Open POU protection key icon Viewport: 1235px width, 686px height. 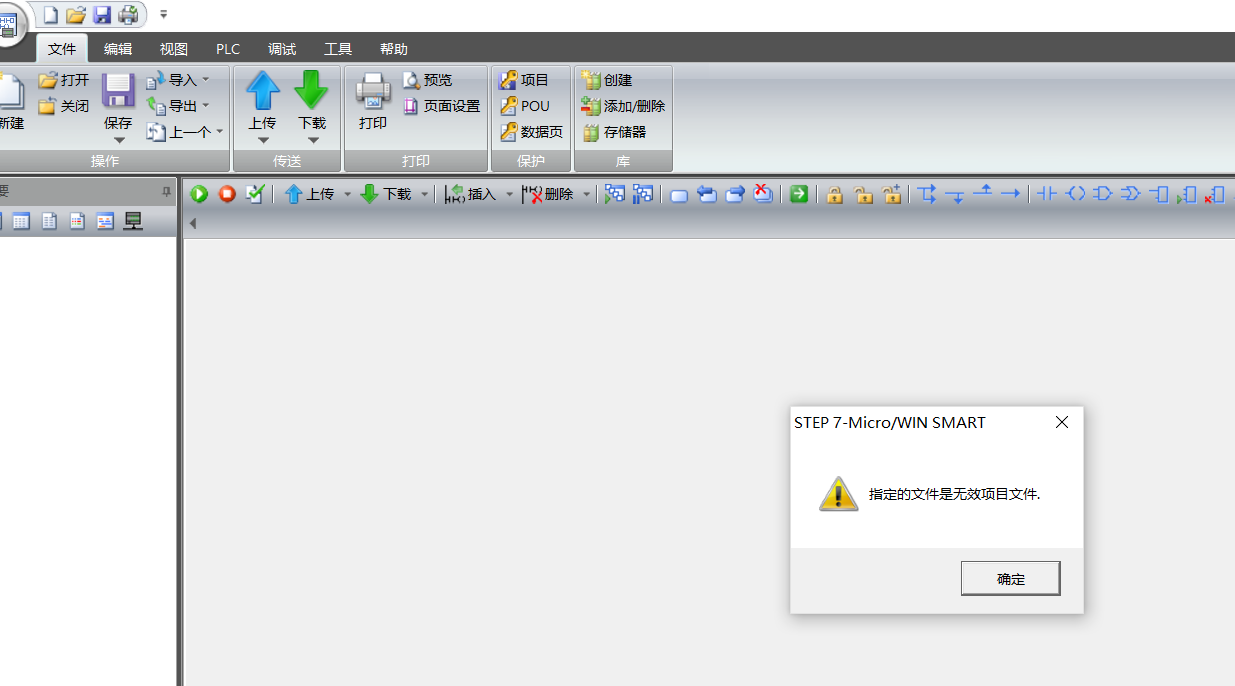point(509,106)
